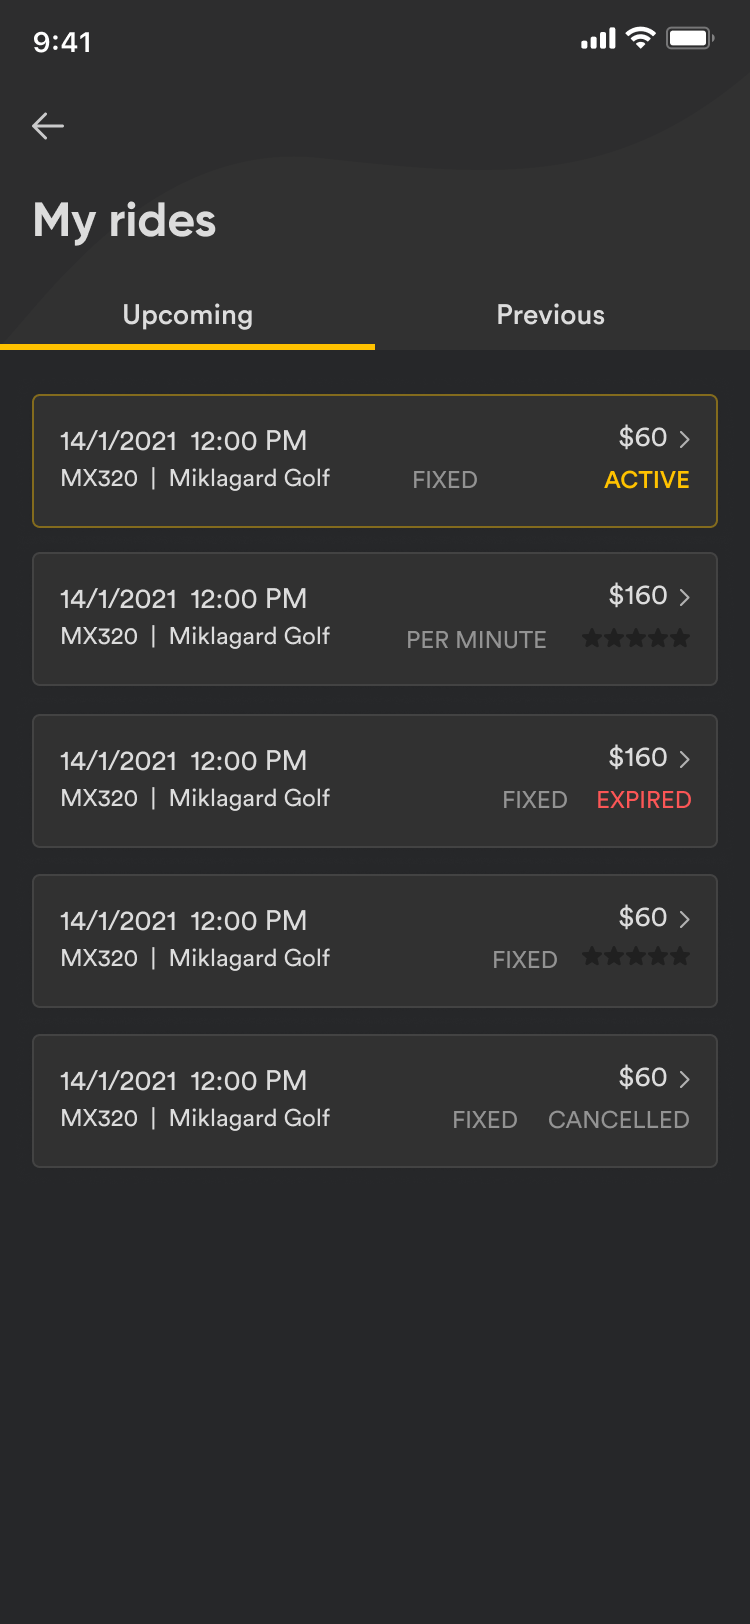Switch to the Upcoming tab

[187, 315]
